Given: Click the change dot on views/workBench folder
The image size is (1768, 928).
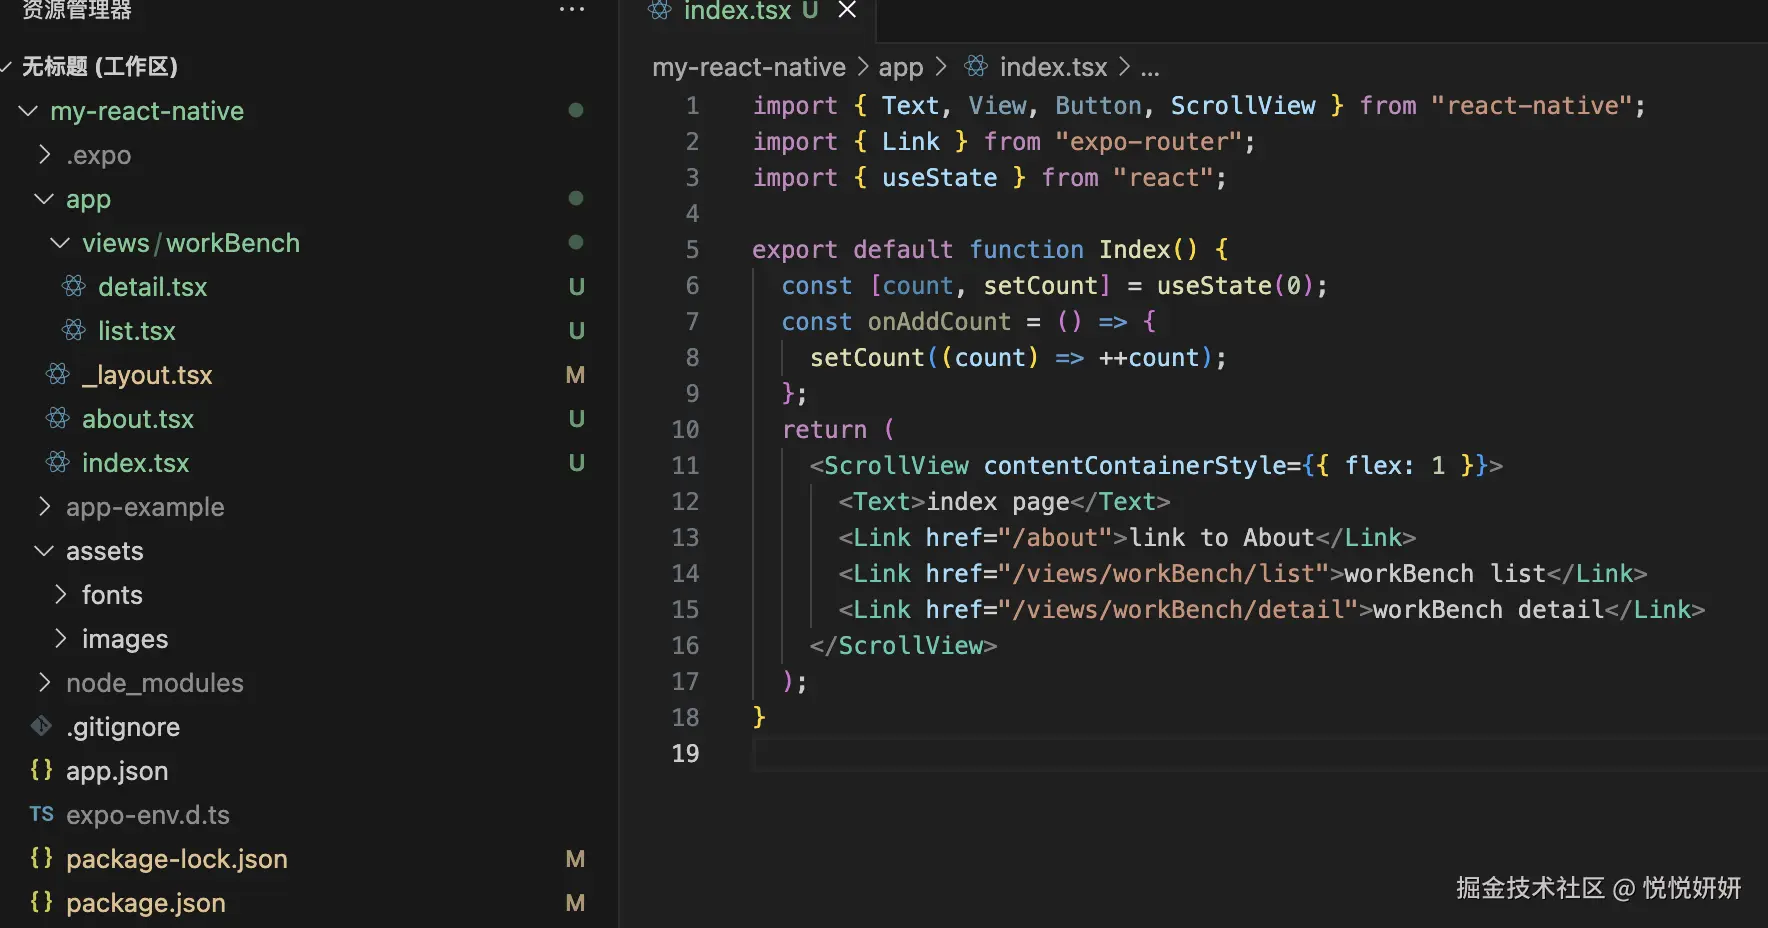Looking at the screenshot, I should tap(576, 242).
